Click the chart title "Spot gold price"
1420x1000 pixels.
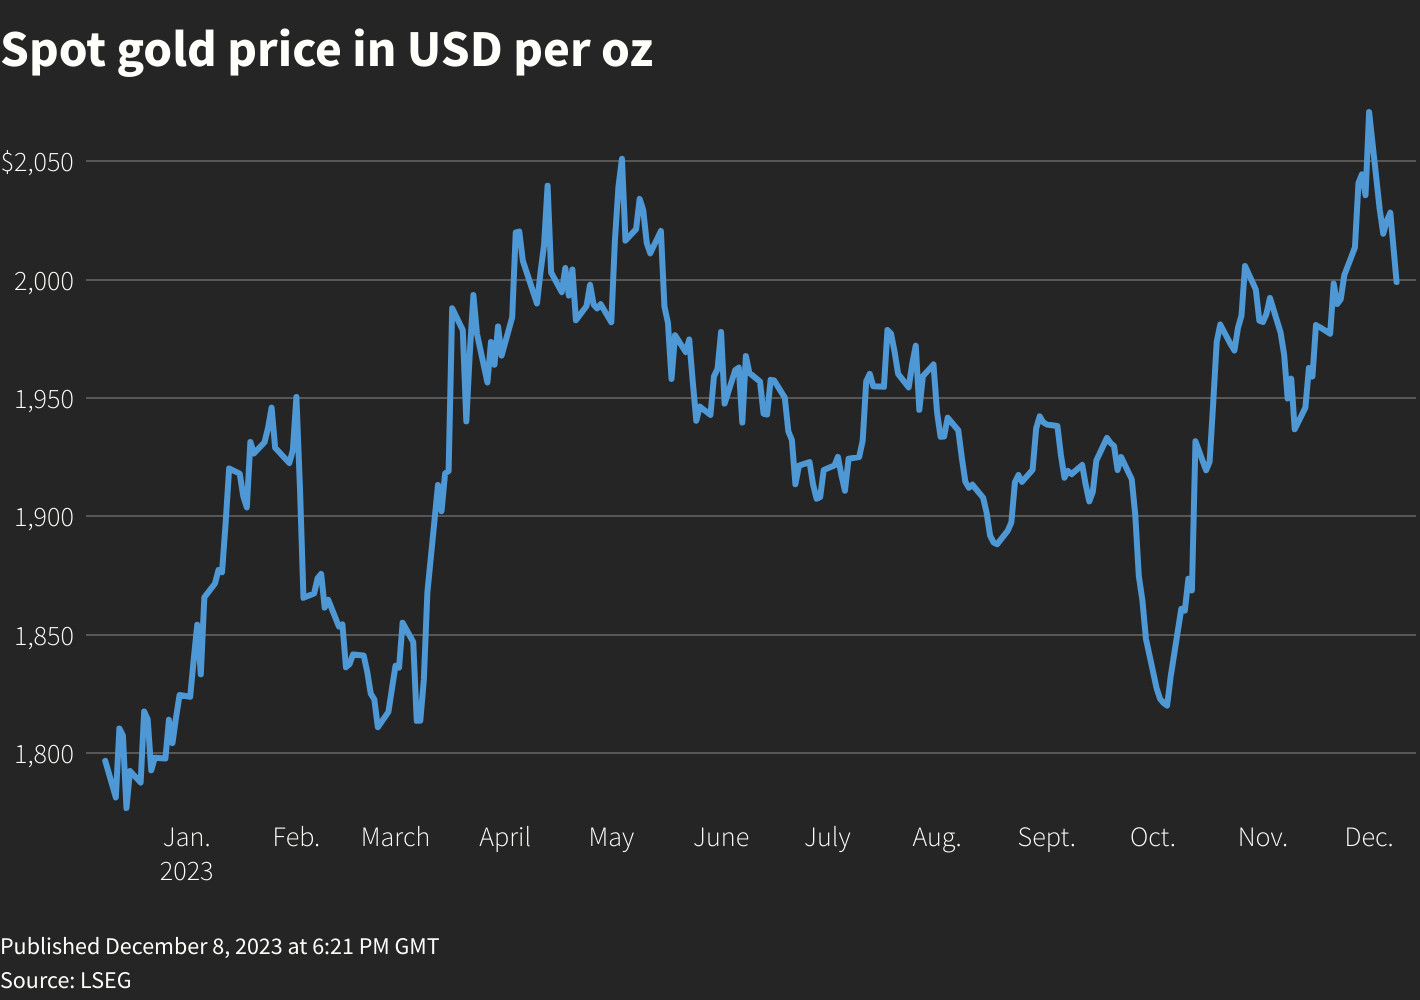click(x=326, y=50)
